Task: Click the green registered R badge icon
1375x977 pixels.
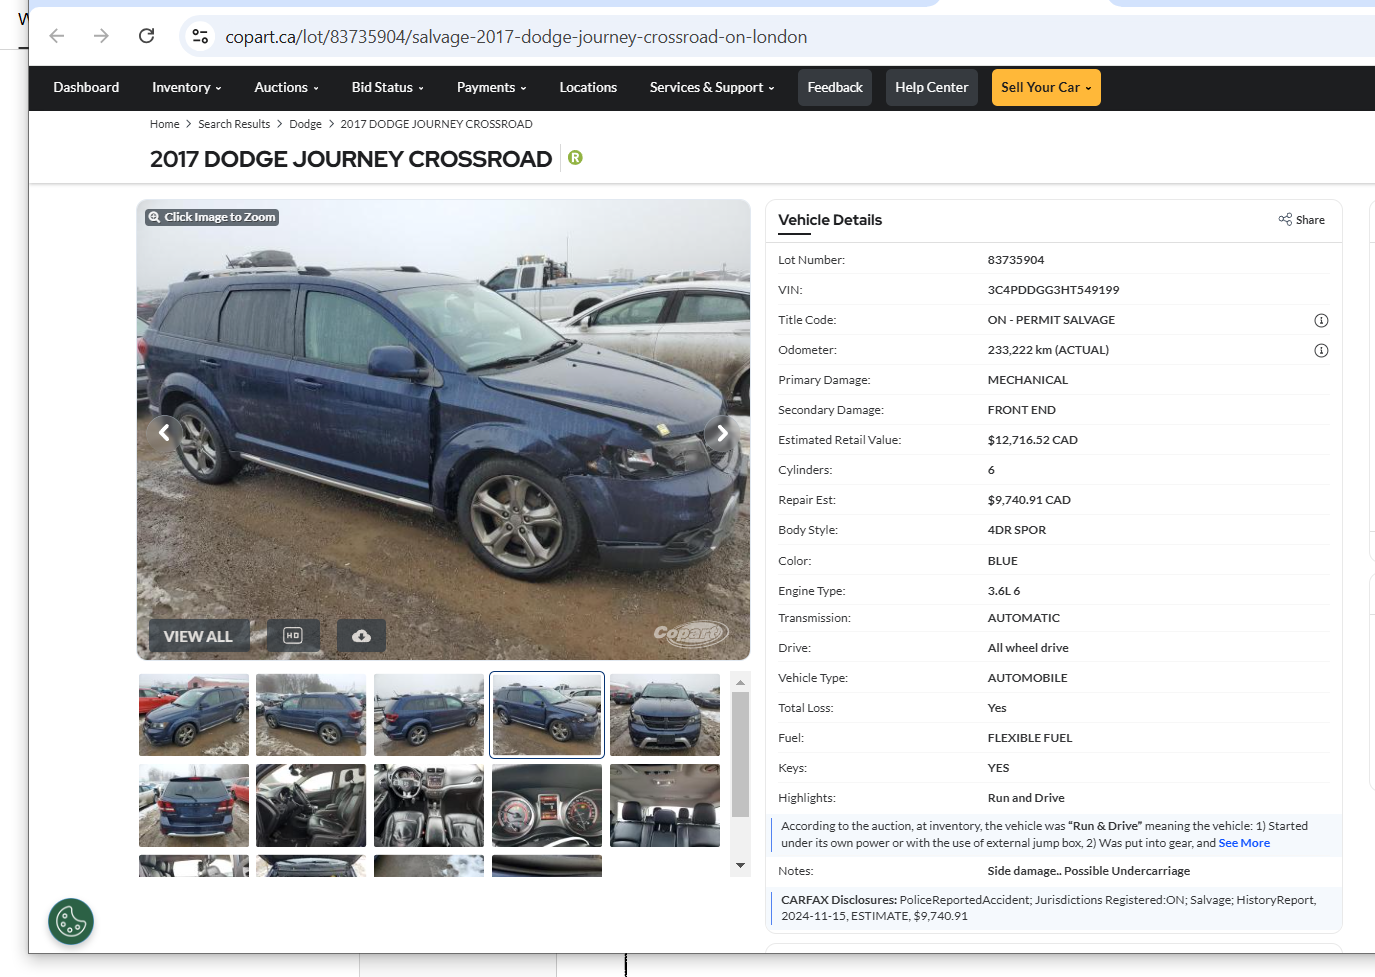Action: point(575,157)
